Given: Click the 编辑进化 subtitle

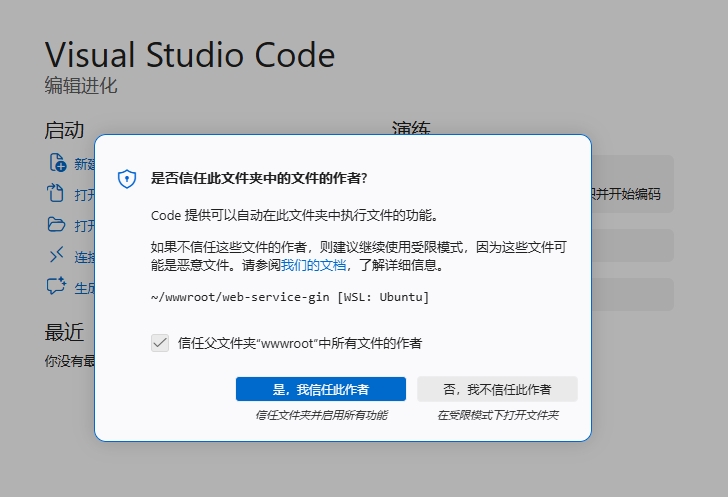Looking at the screenshot, I should (81, 85).
